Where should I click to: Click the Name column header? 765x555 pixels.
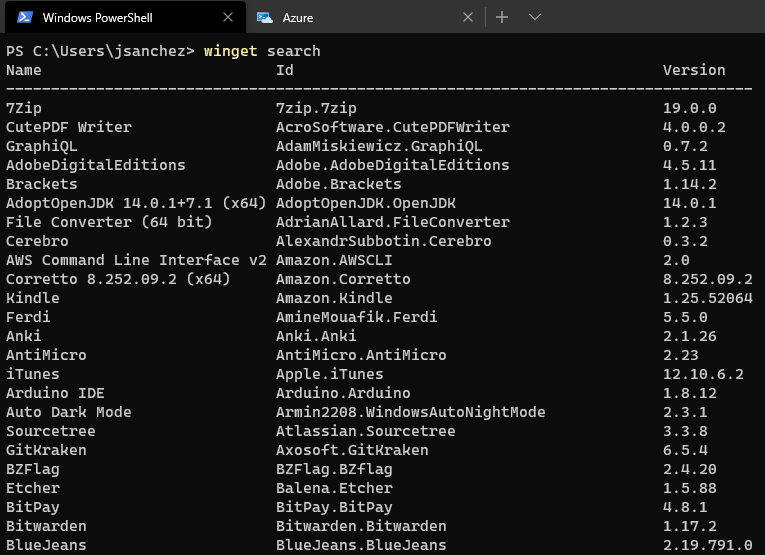[24, 70]
